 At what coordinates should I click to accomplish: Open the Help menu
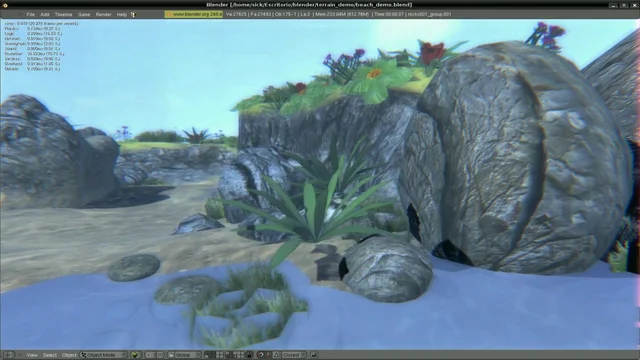[122, 14]
